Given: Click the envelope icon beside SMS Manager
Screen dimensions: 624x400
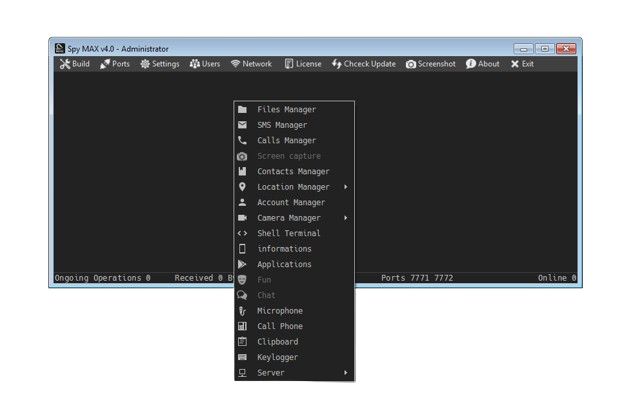Looking at the screenshot, I should (242, 125).
